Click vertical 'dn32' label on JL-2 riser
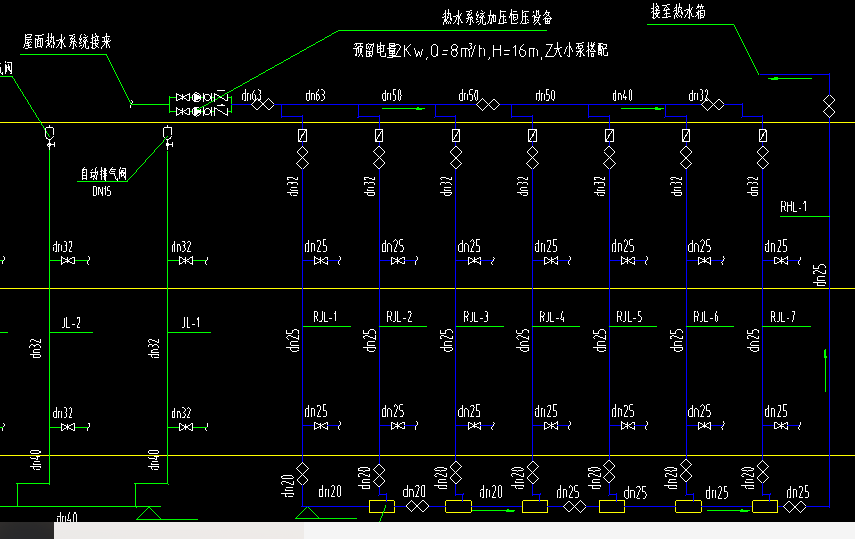 pos(36,348)
